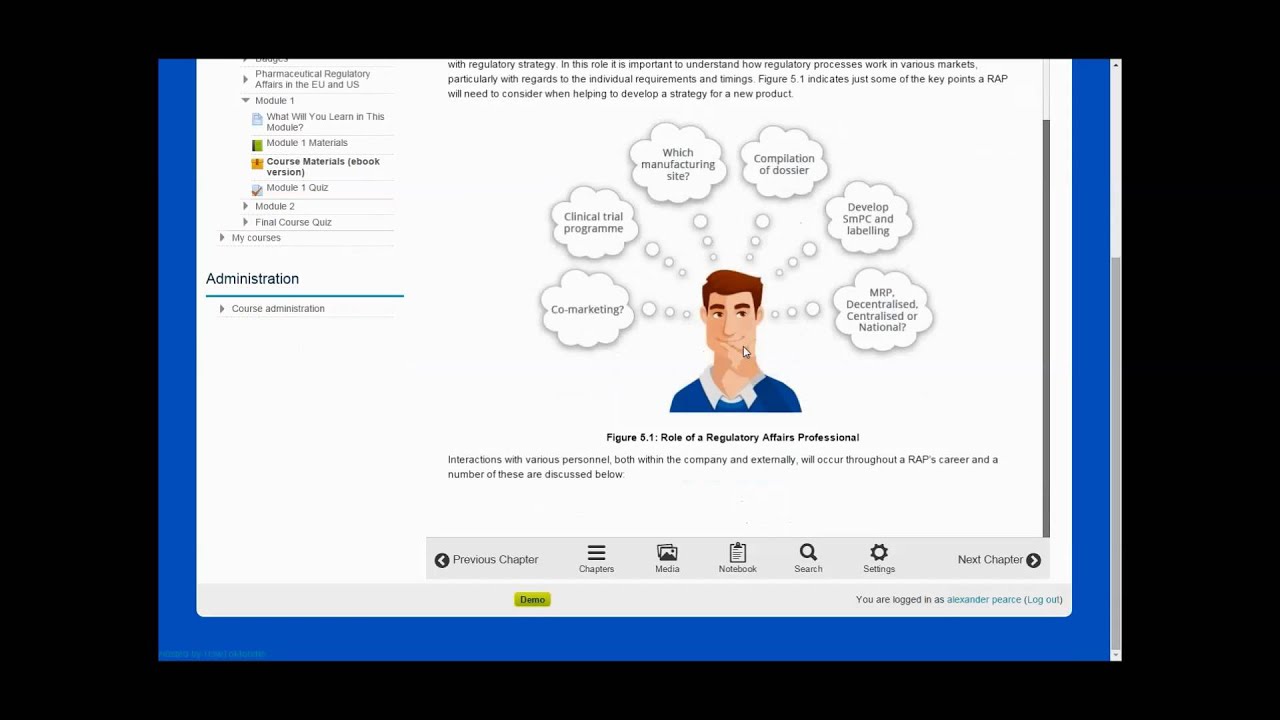Click the Settings text label in toolbar
The width and height of the screenshot is (1280, 720).
[x=879, y=569]
